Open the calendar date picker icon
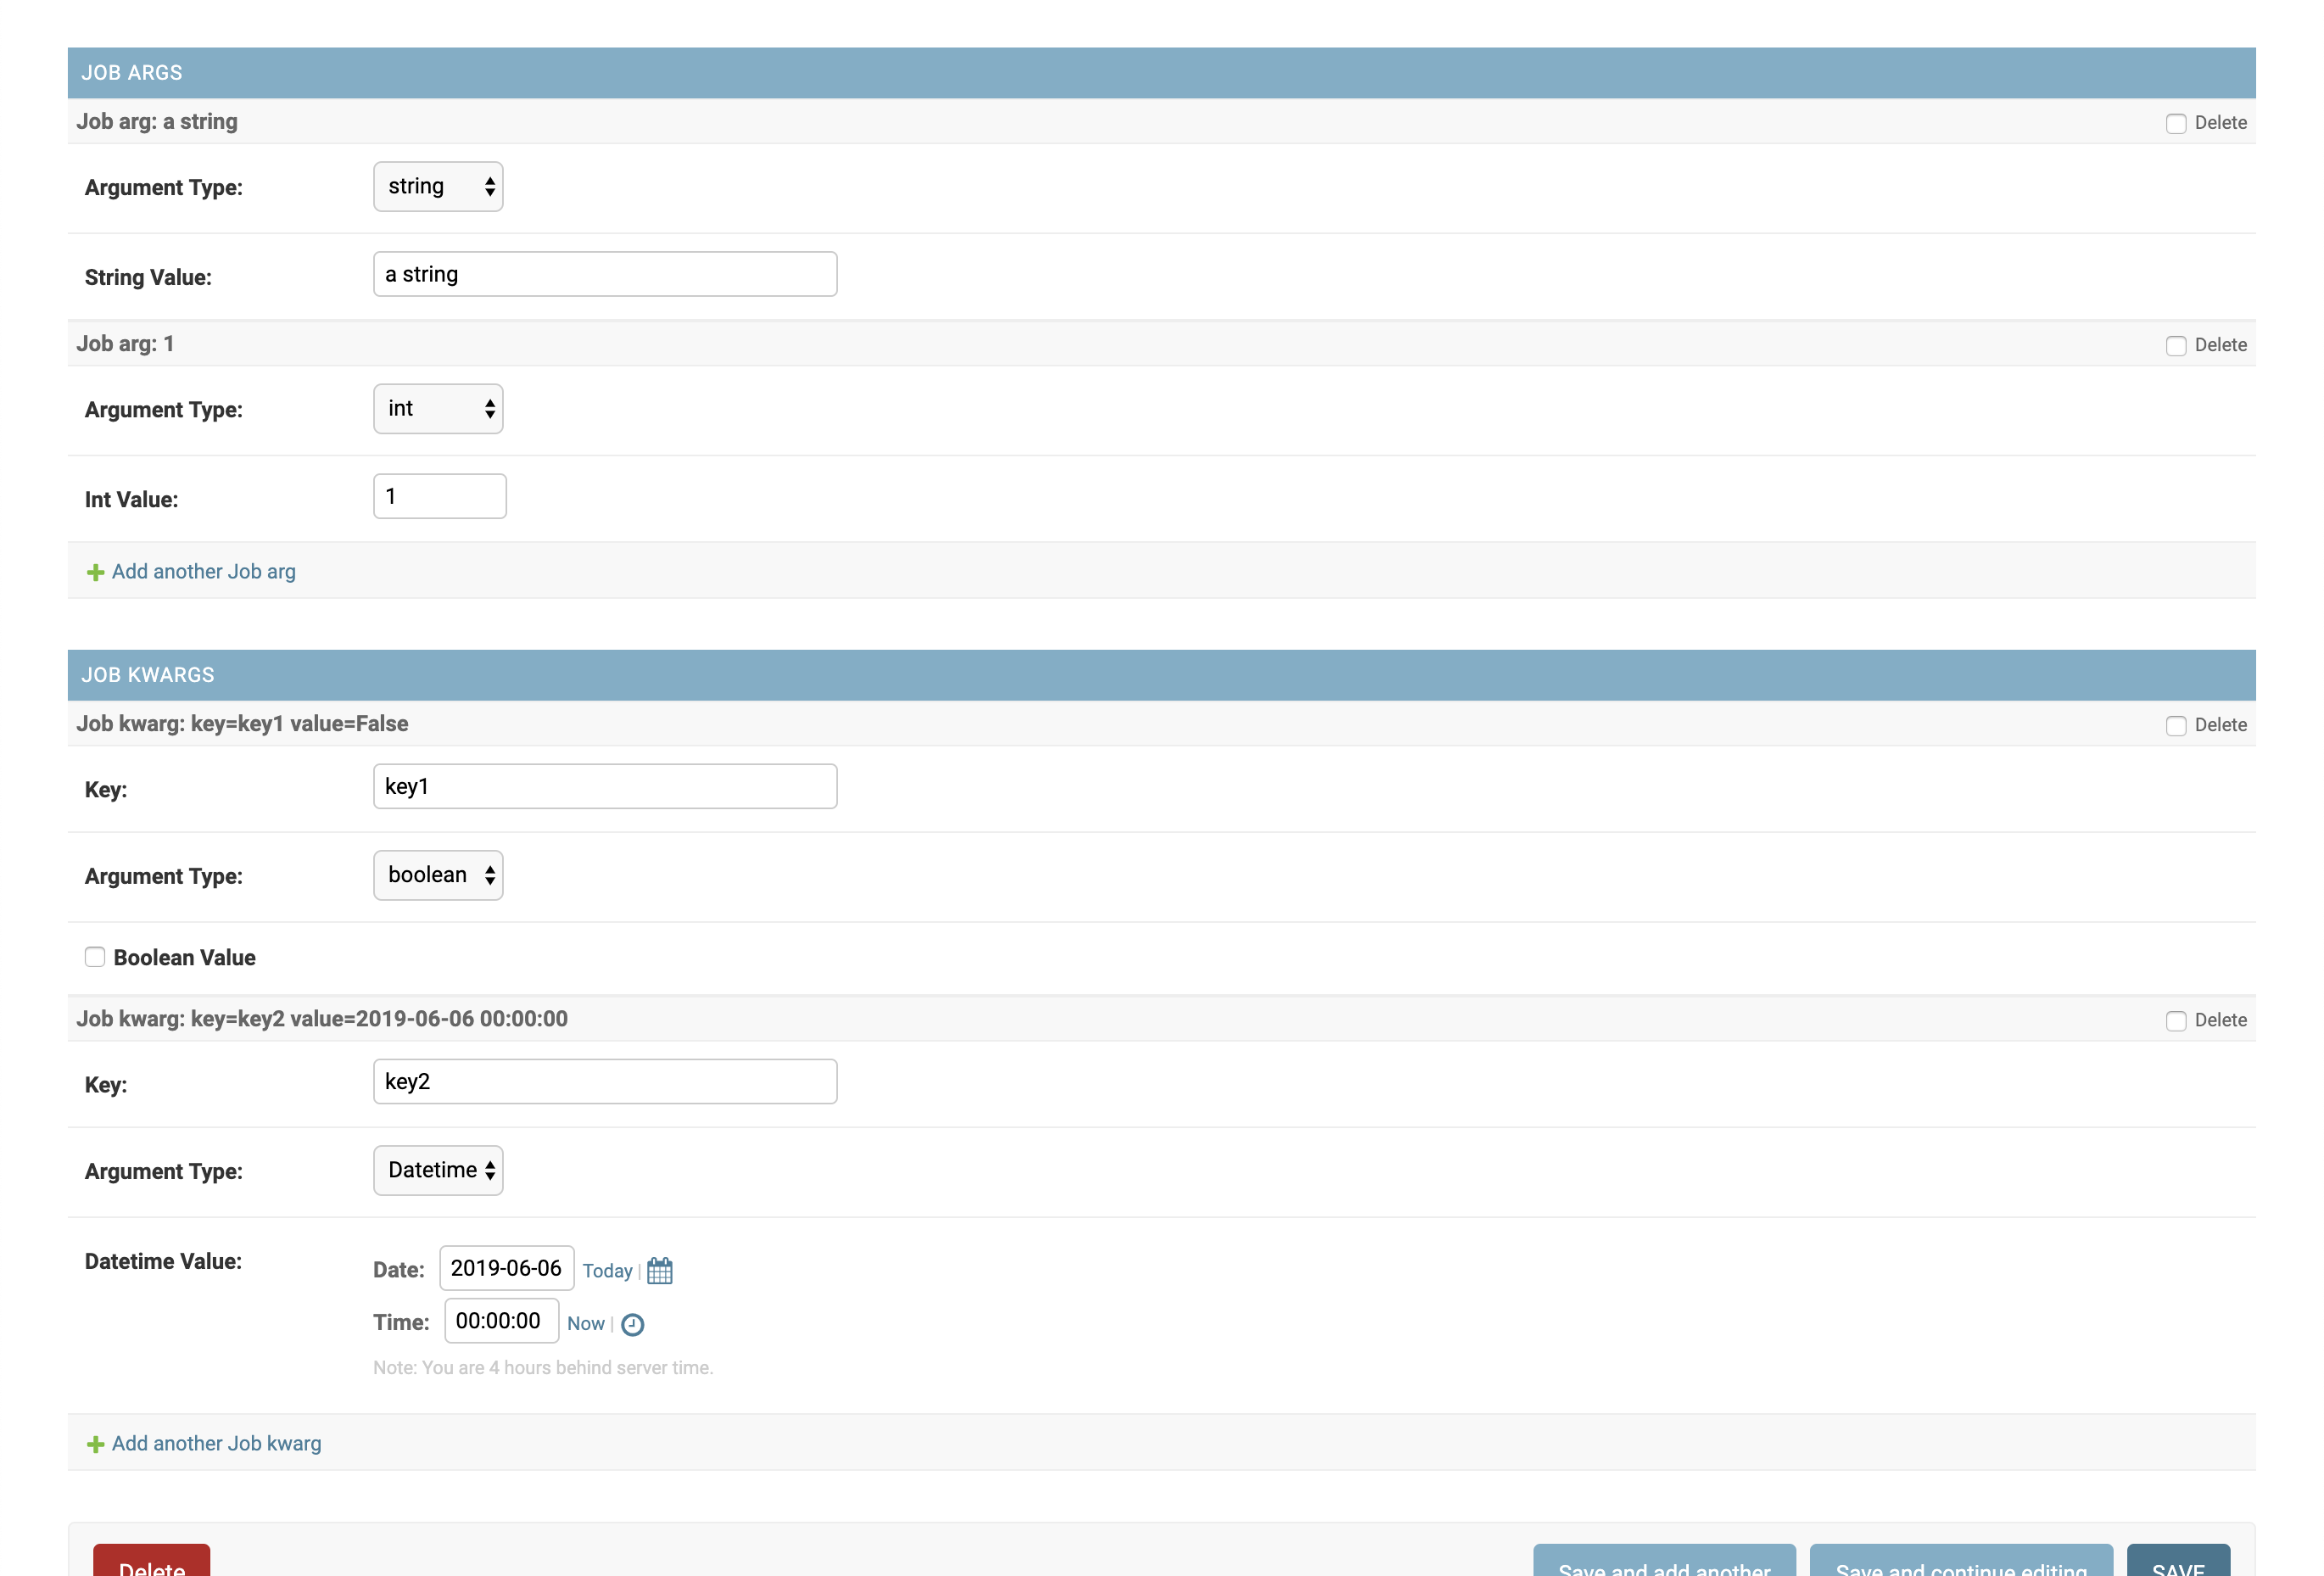 [659, 1270]
